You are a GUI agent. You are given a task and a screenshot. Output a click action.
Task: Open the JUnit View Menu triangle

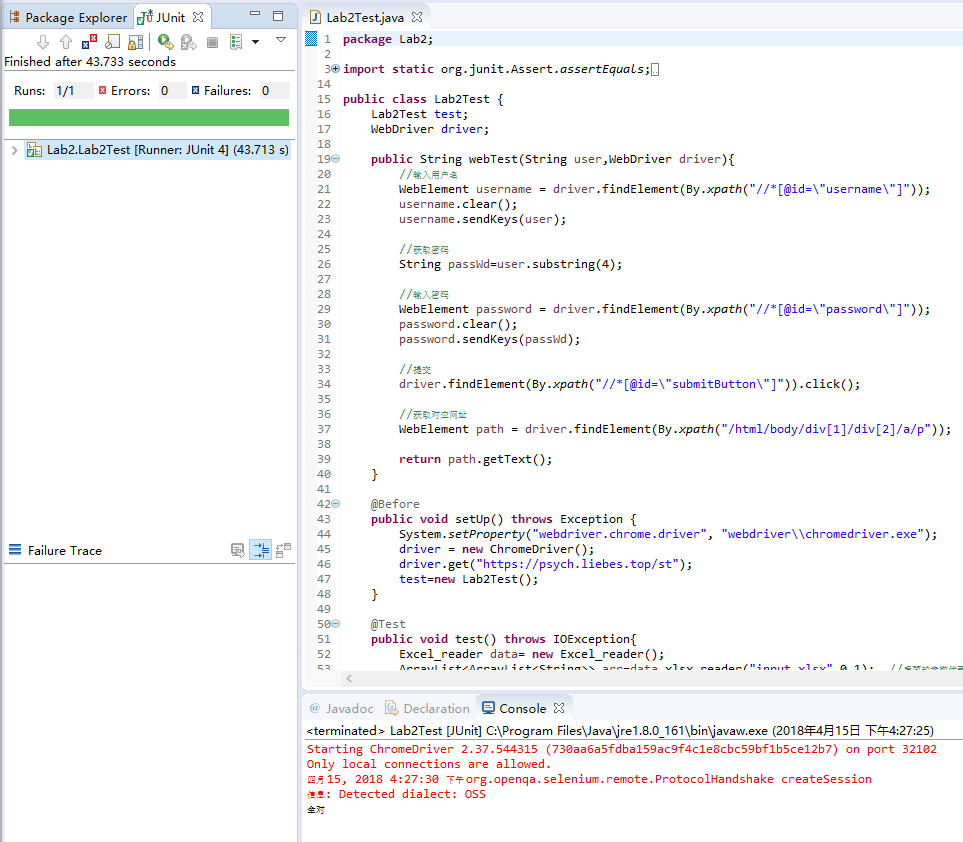coord(281,40)
